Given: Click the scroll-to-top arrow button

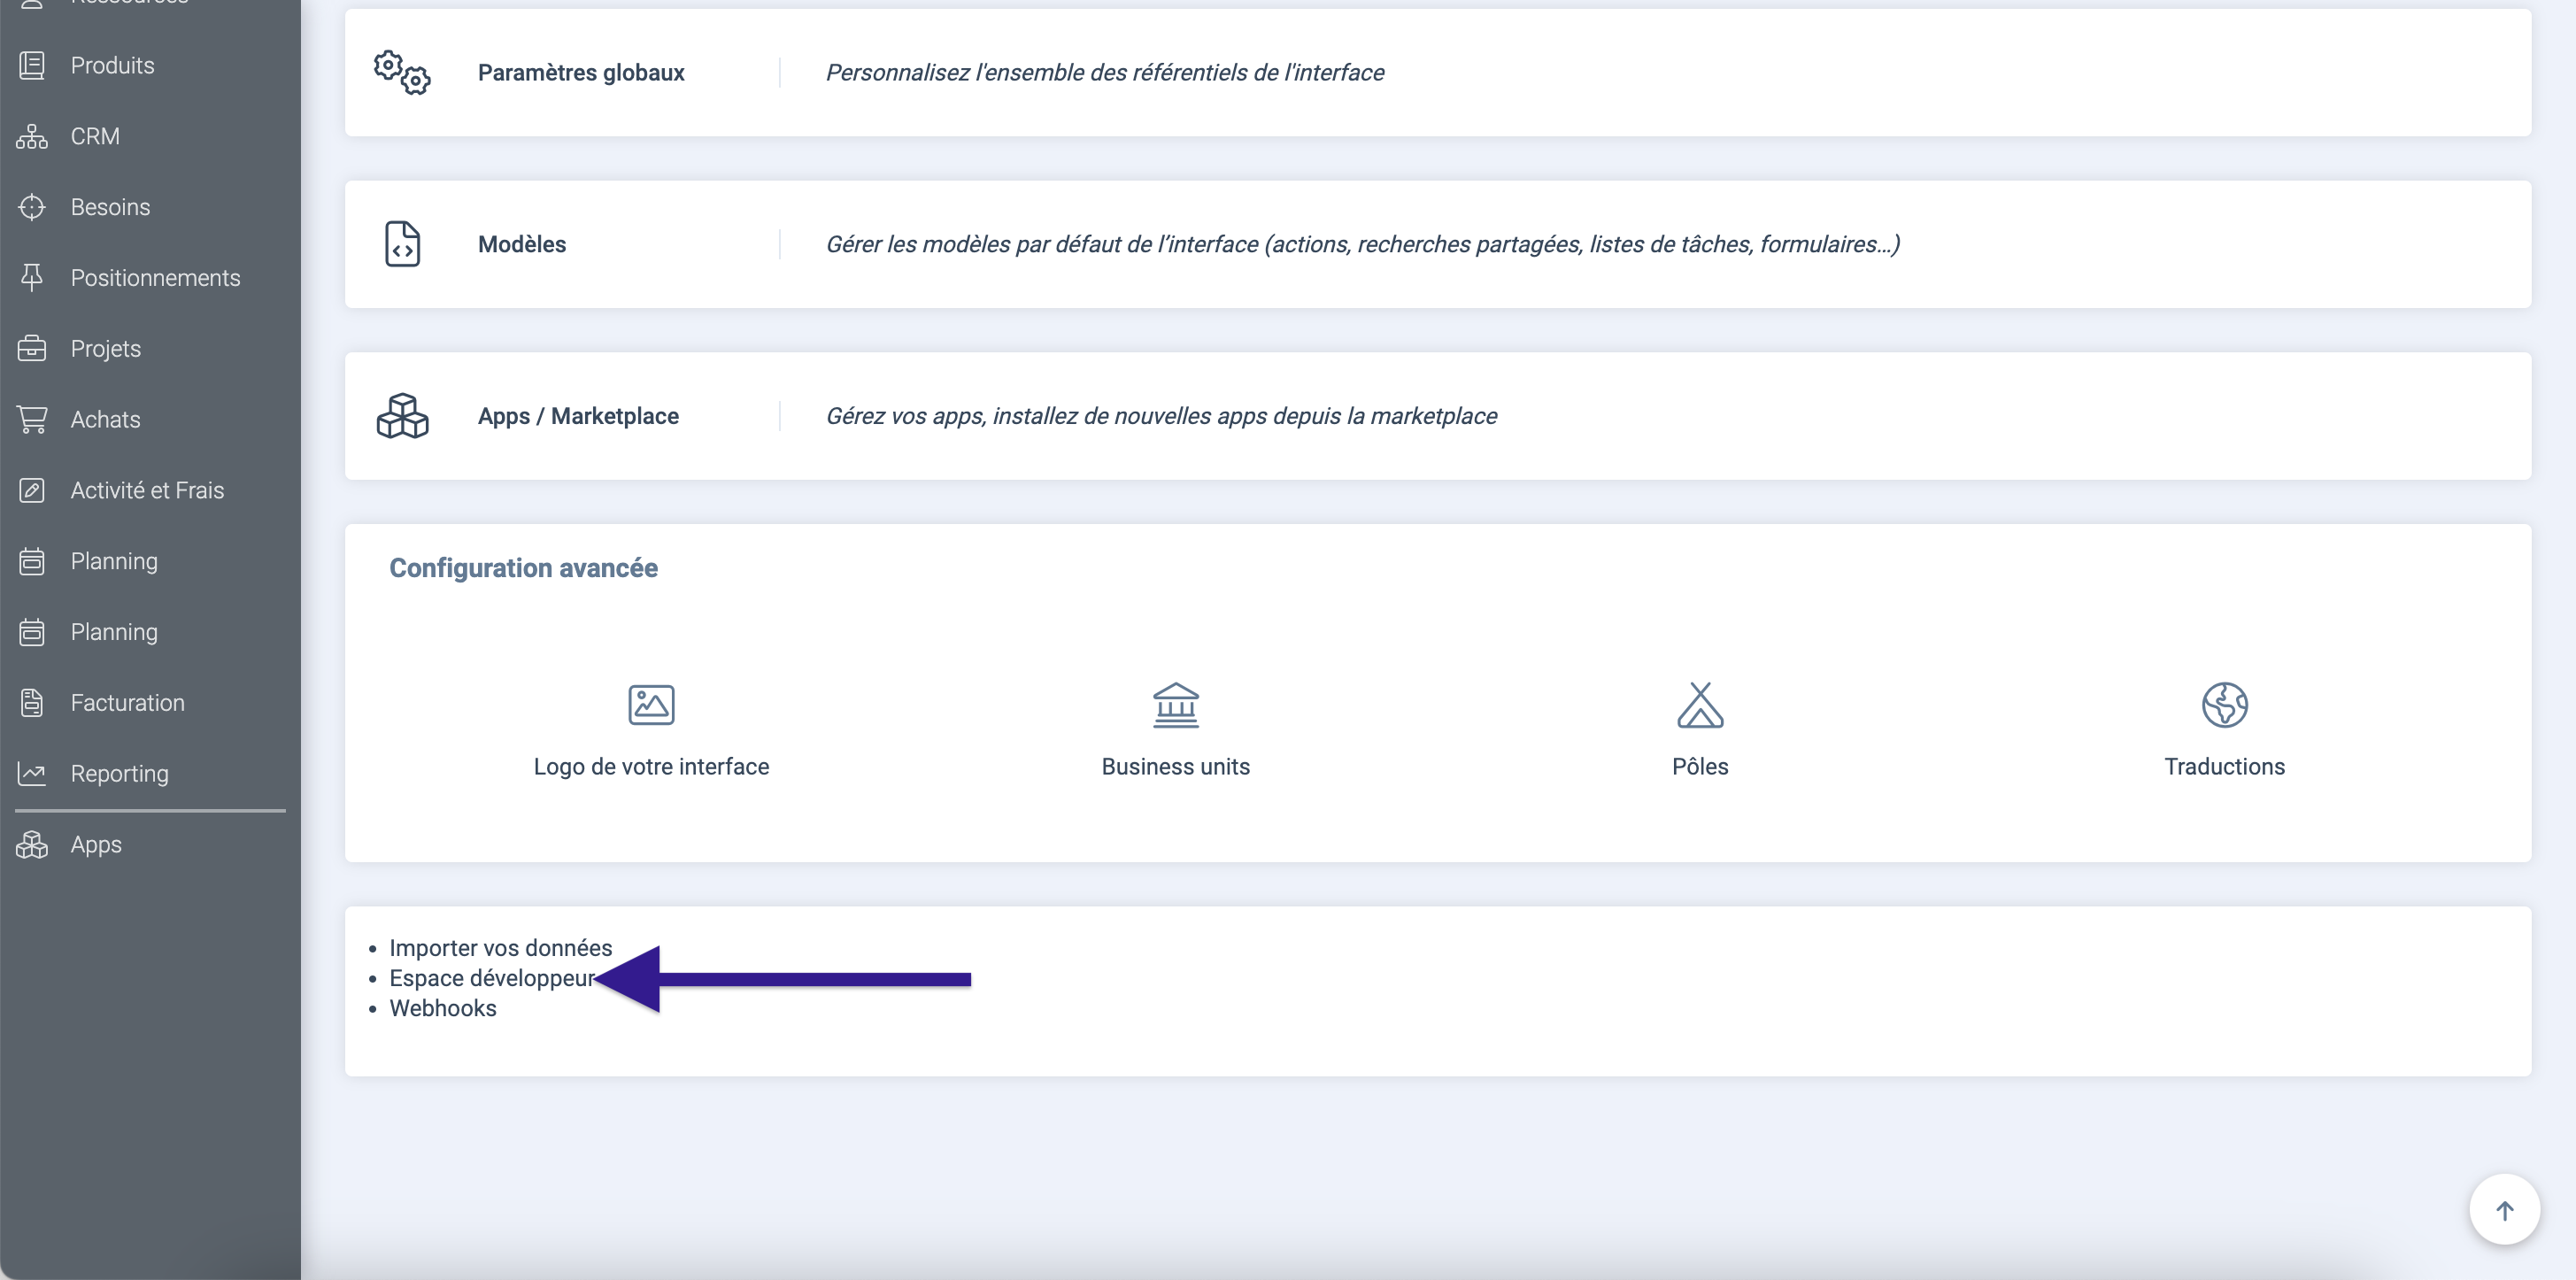Looking at the screenshot, I should click(2503, 1210).
